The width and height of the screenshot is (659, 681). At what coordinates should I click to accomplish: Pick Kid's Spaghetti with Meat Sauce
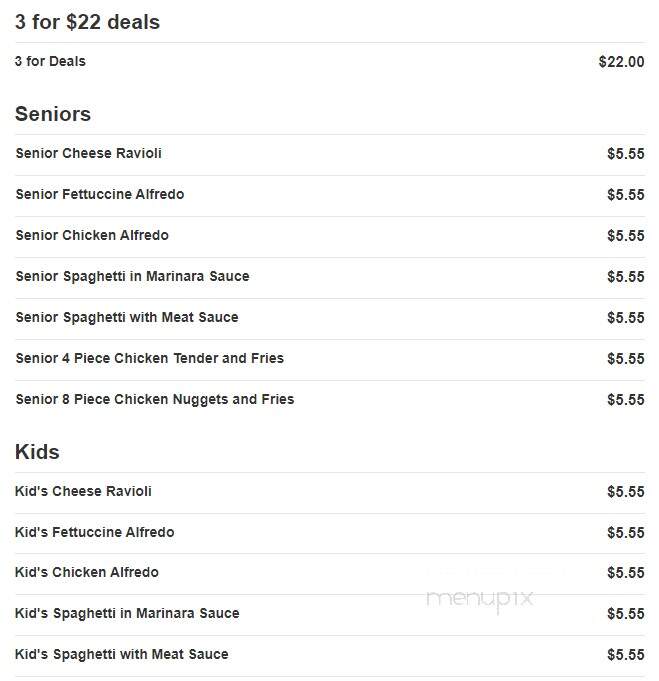click(121, 655)
